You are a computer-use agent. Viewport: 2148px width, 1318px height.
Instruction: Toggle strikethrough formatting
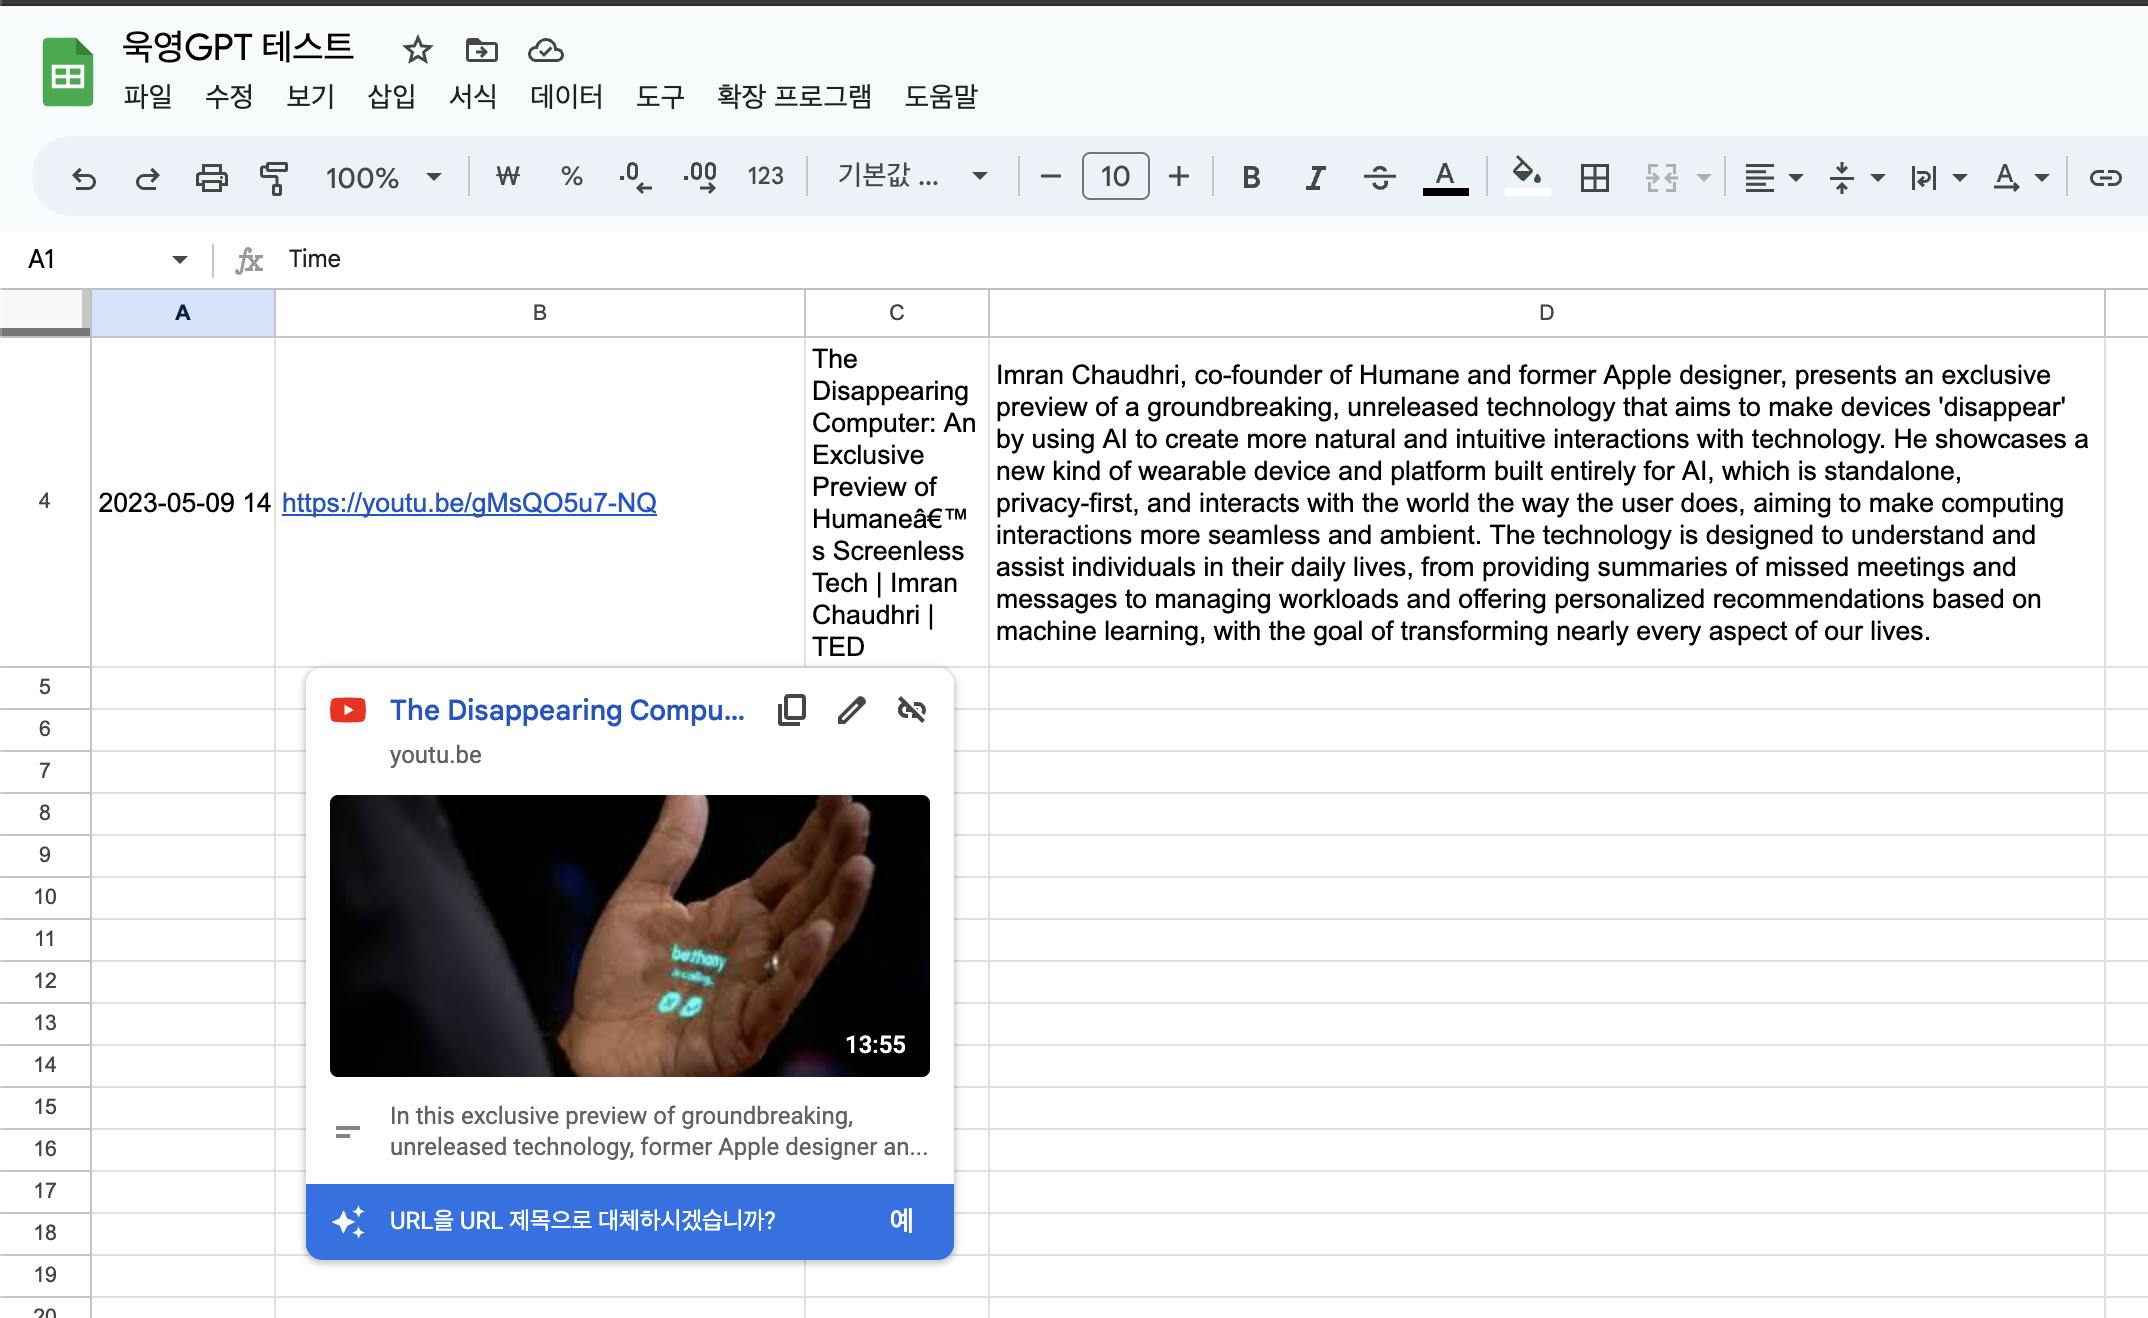pyautogui.click(x=1379, y=178)
